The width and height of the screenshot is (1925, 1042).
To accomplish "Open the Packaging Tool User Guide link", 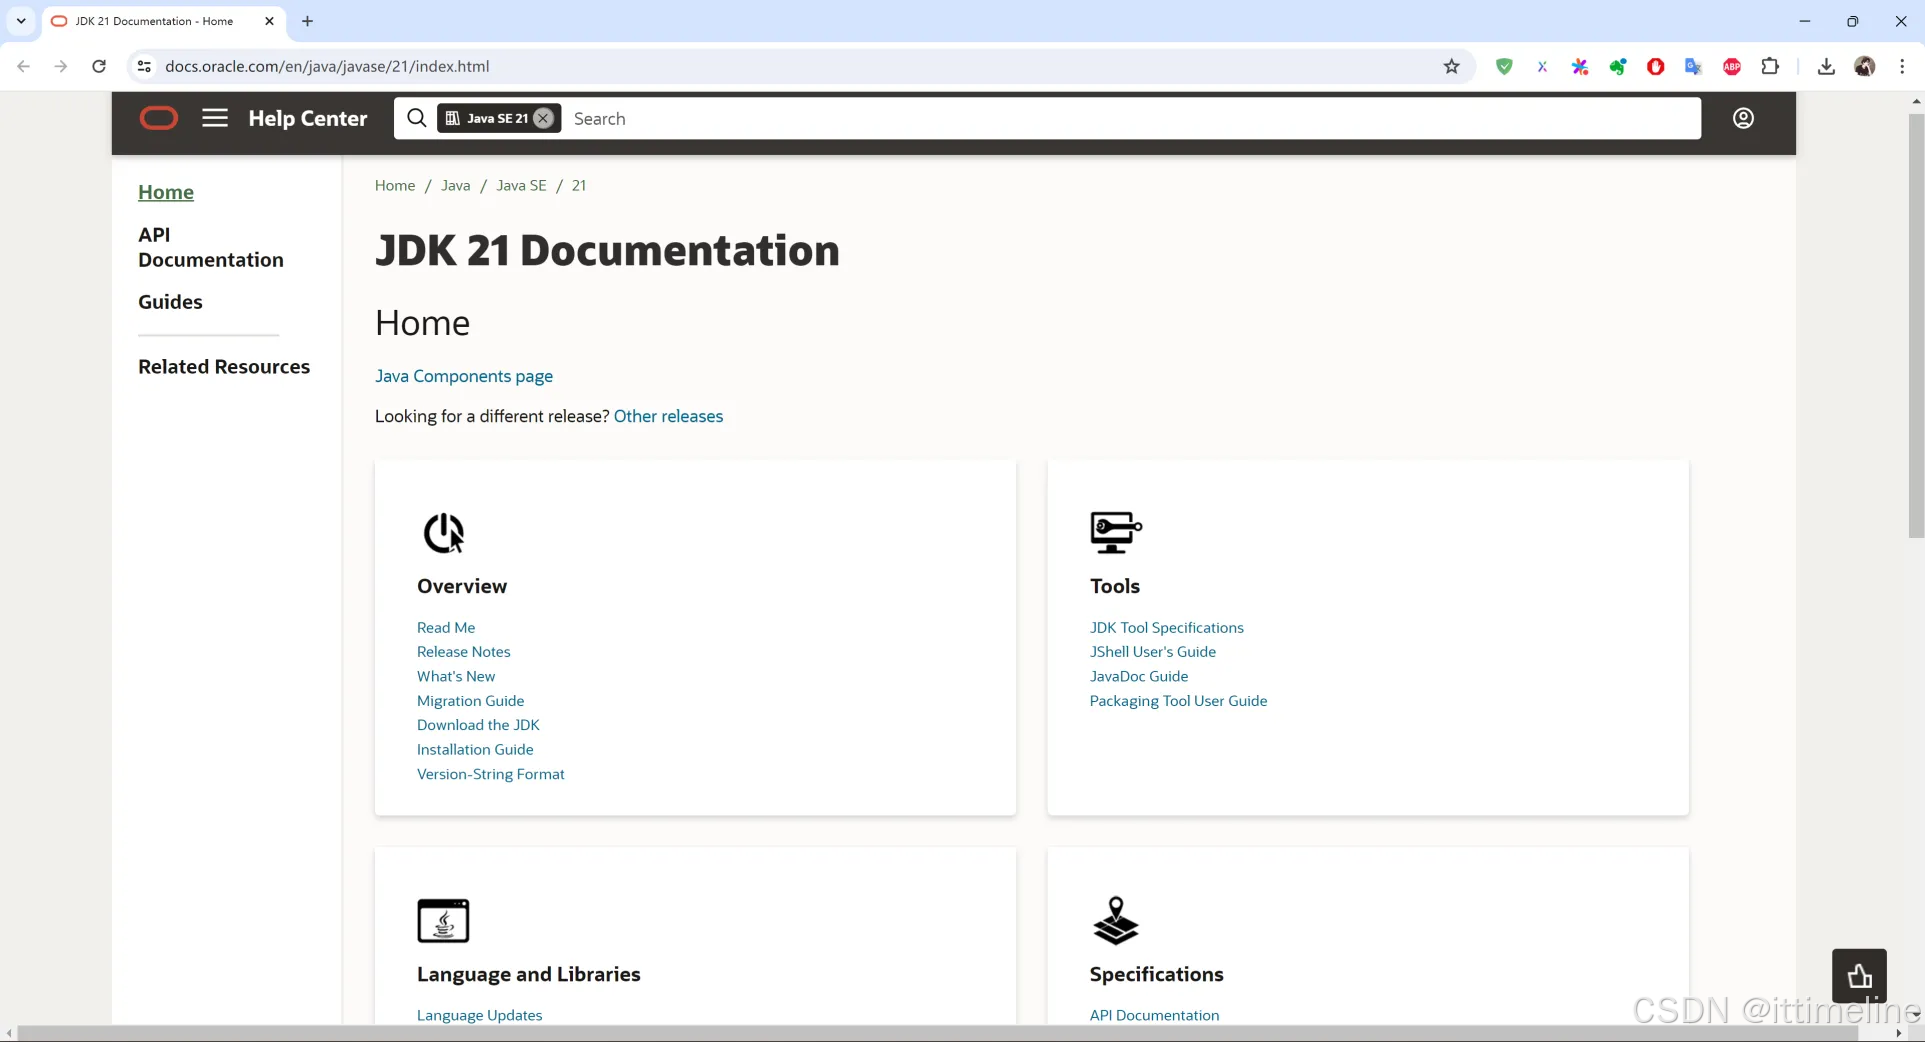I will click(x=1178, y=701).
